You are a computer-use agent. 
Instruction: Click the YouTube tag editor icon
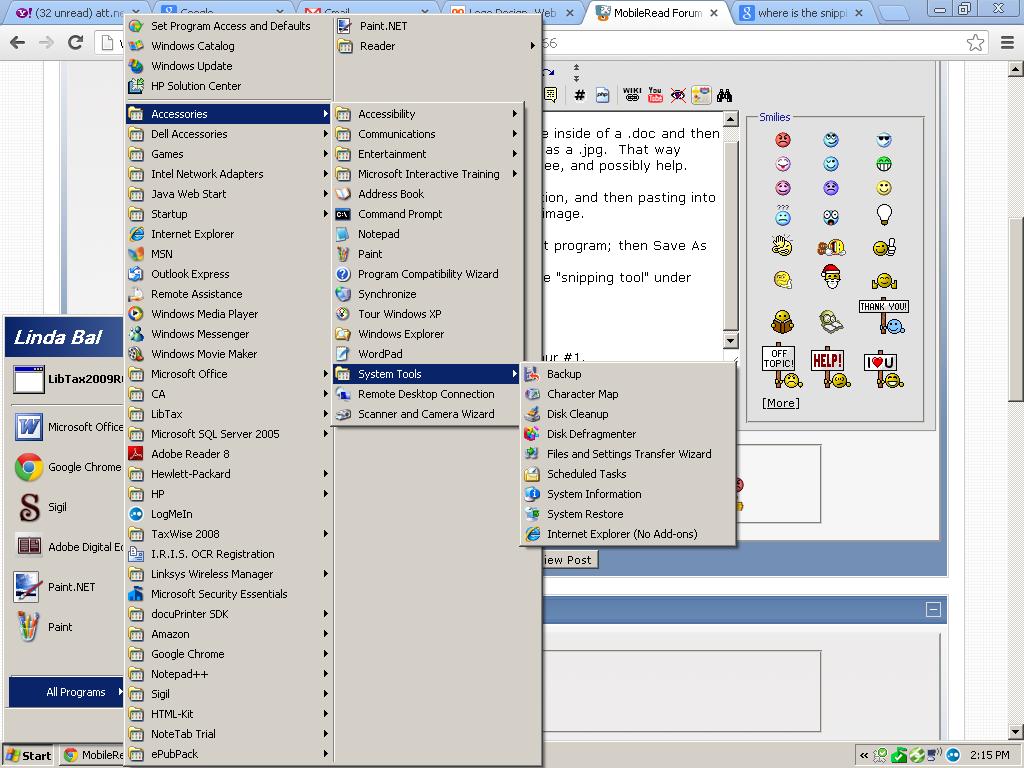click(x=655, y=95)
